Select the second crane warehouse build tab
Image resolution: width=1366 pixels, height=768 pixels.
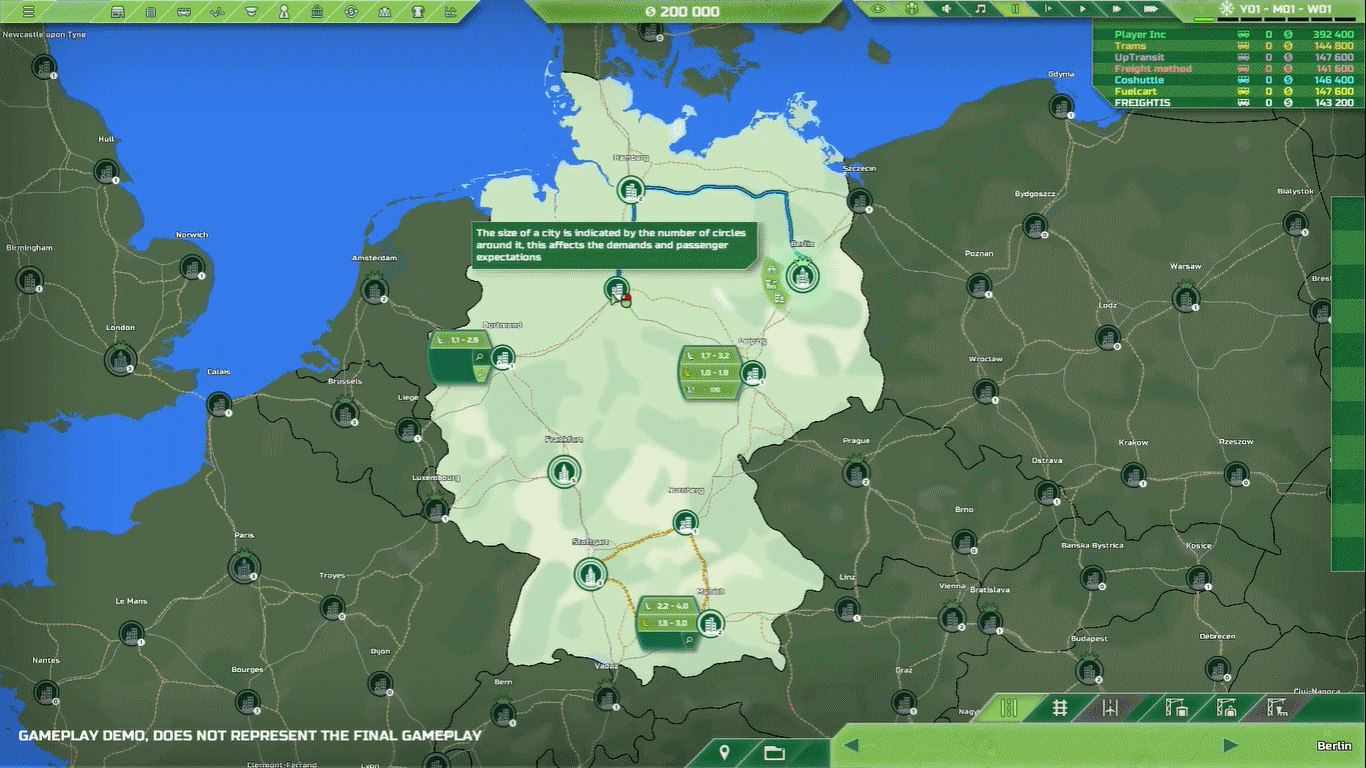click(x=1227, y=708)
